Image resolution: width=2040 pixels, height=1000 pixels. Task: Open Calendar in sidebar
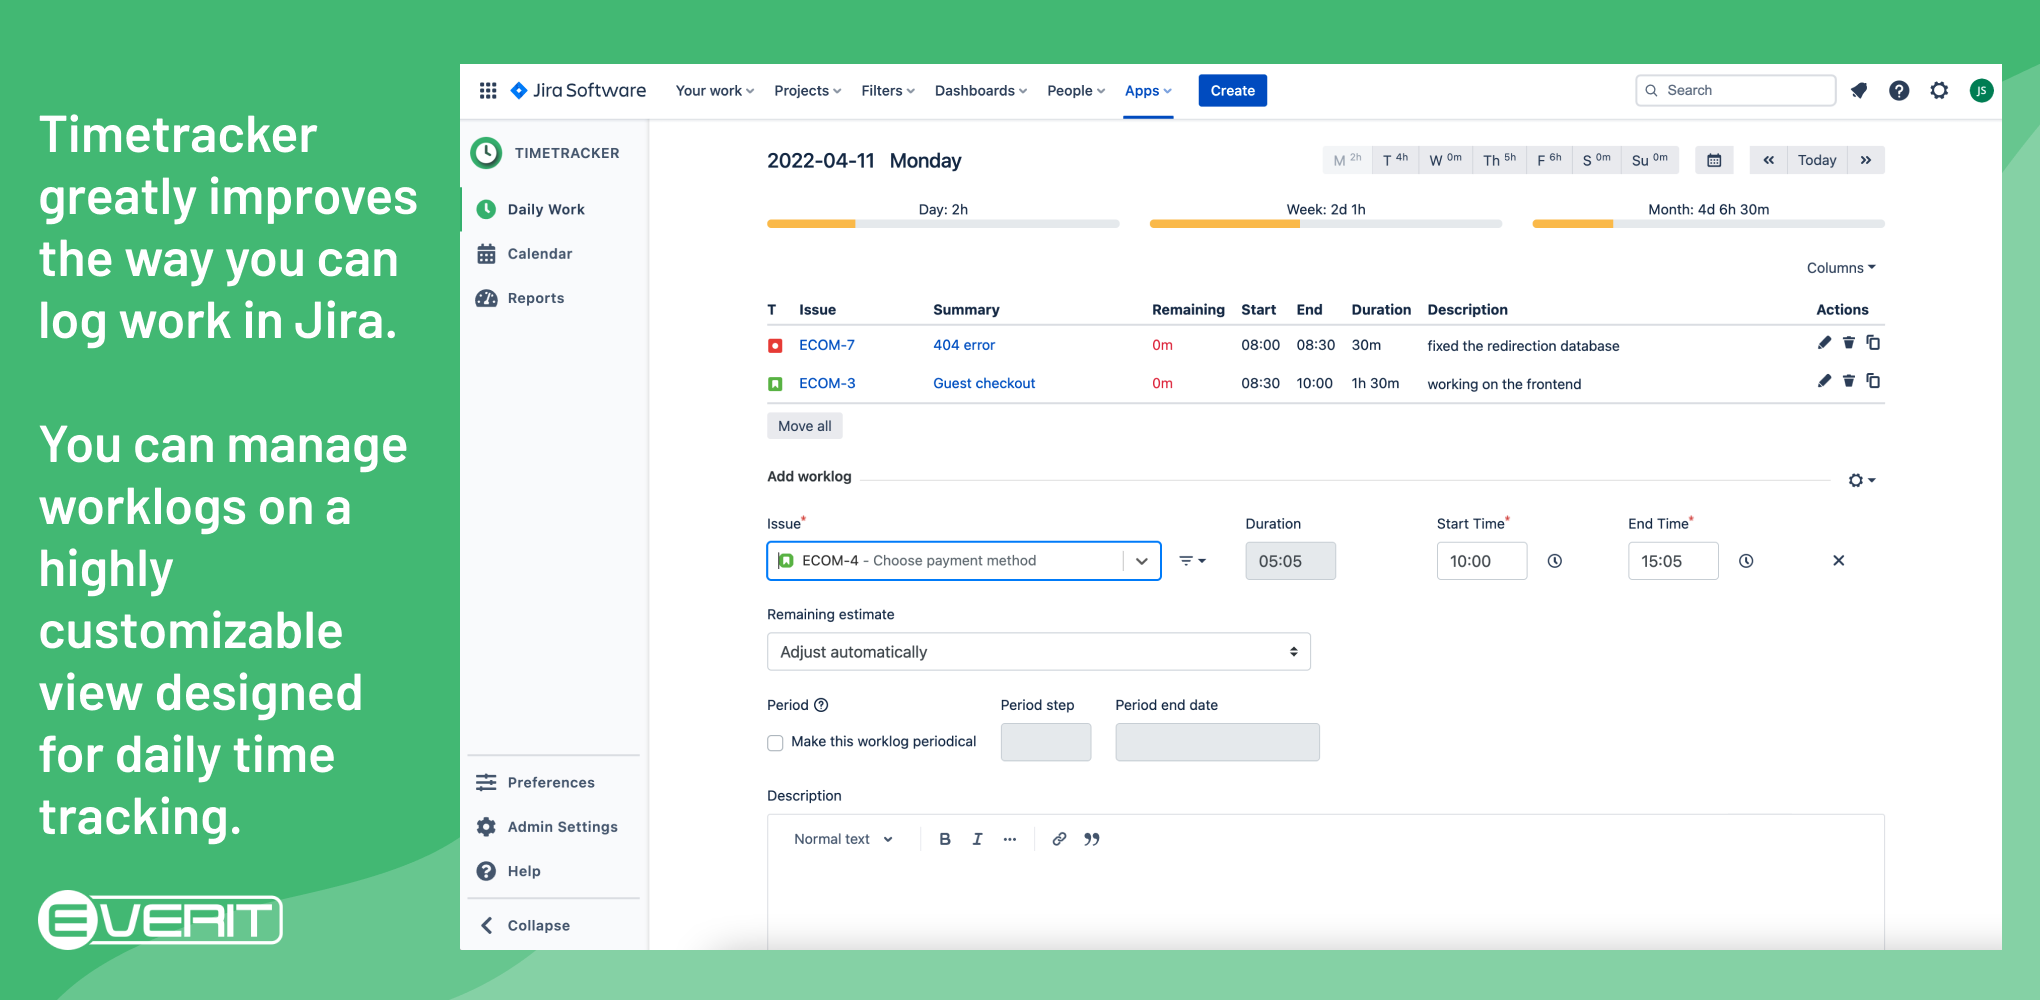[540, 254]
